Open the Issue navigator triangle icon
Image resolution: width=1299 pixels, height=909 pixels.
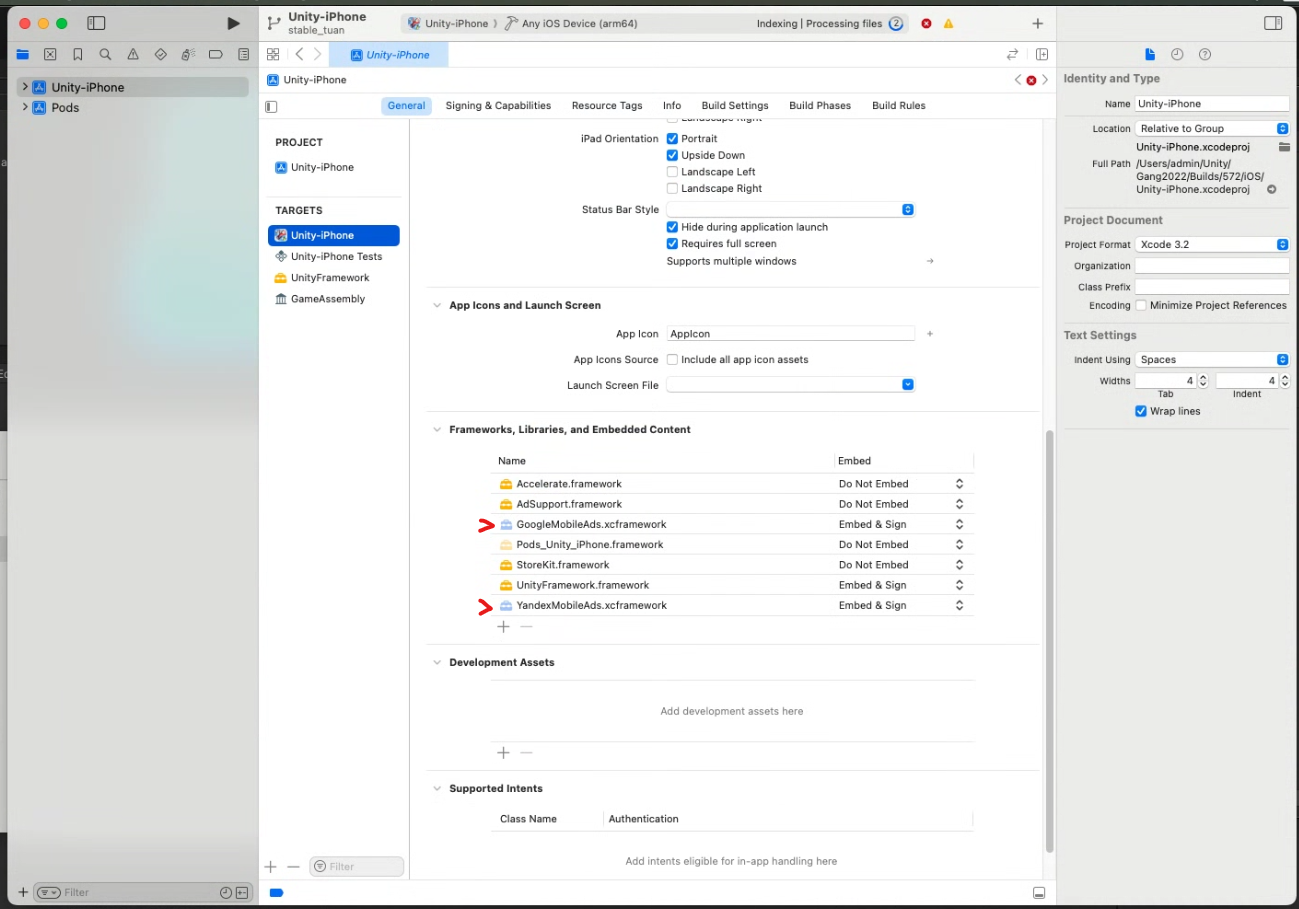[133, 55]
